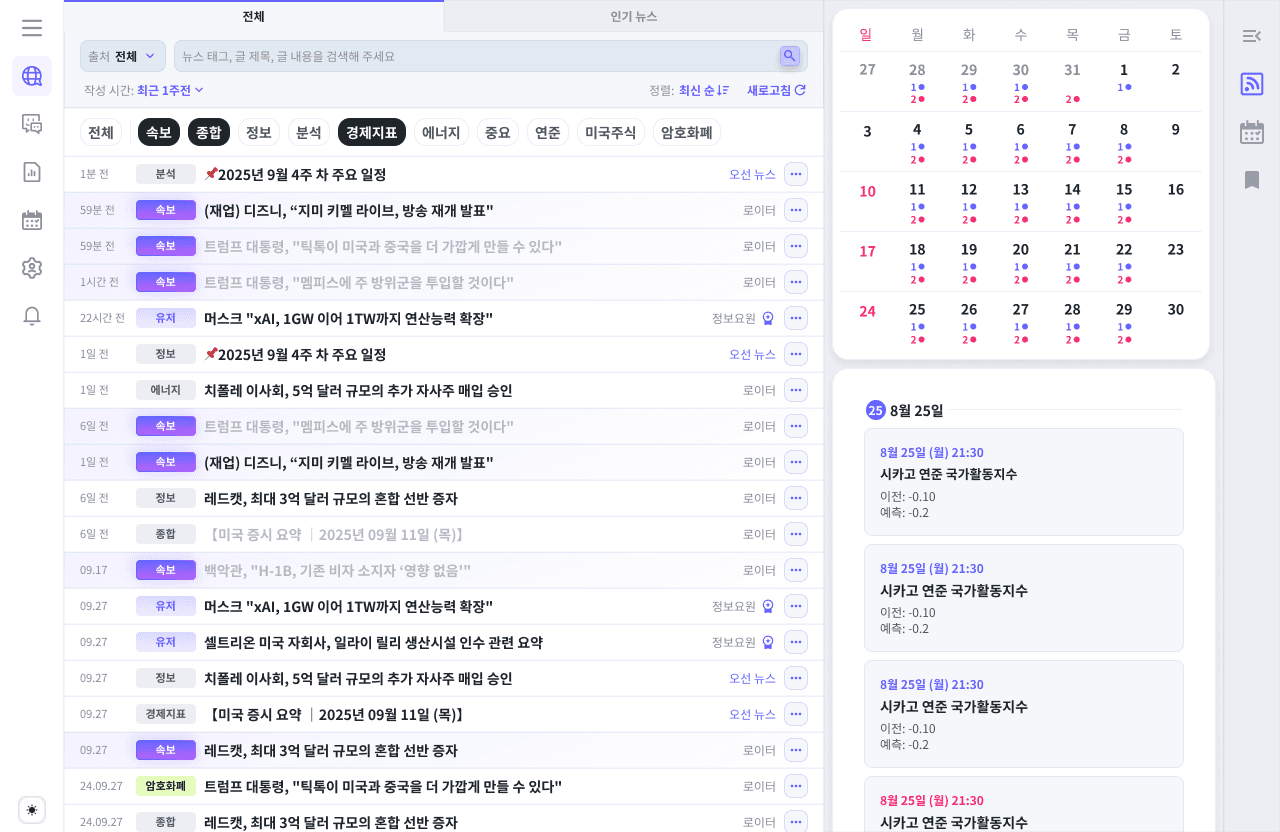
Task: Select calendar date 13
Action: click(x=1020, y=190)
